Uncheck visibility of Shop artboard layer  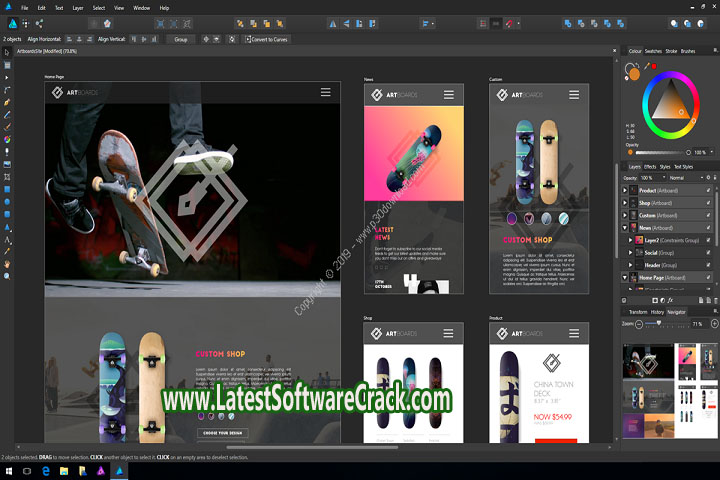[x=708, y=203]
